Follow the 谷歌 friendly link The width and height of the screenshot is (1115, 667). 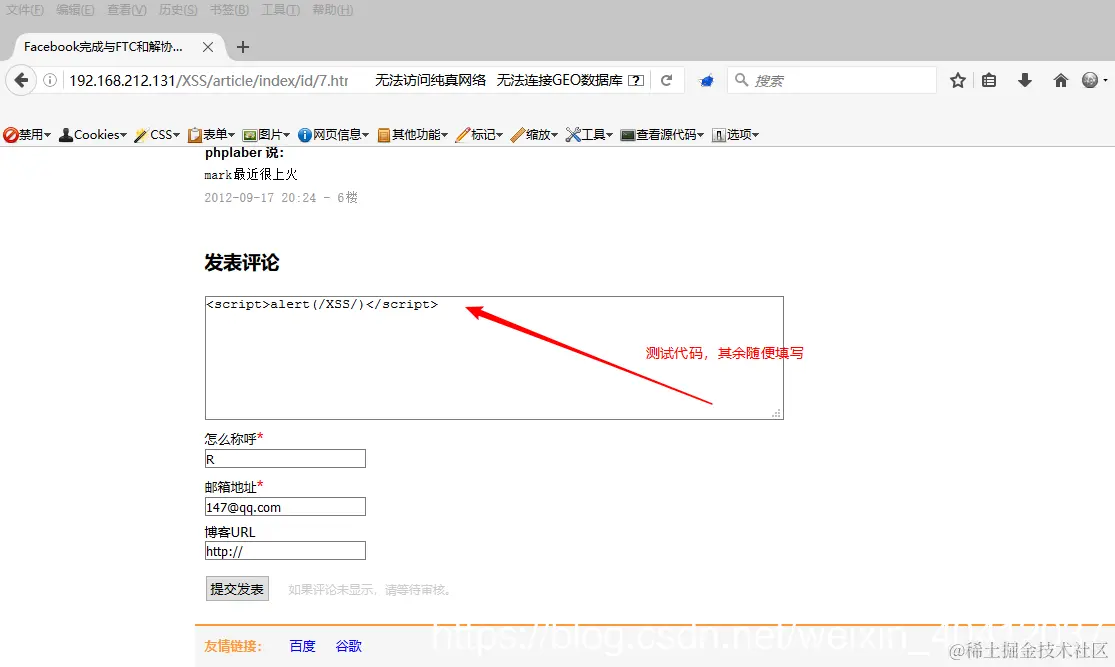click(348, 646)
